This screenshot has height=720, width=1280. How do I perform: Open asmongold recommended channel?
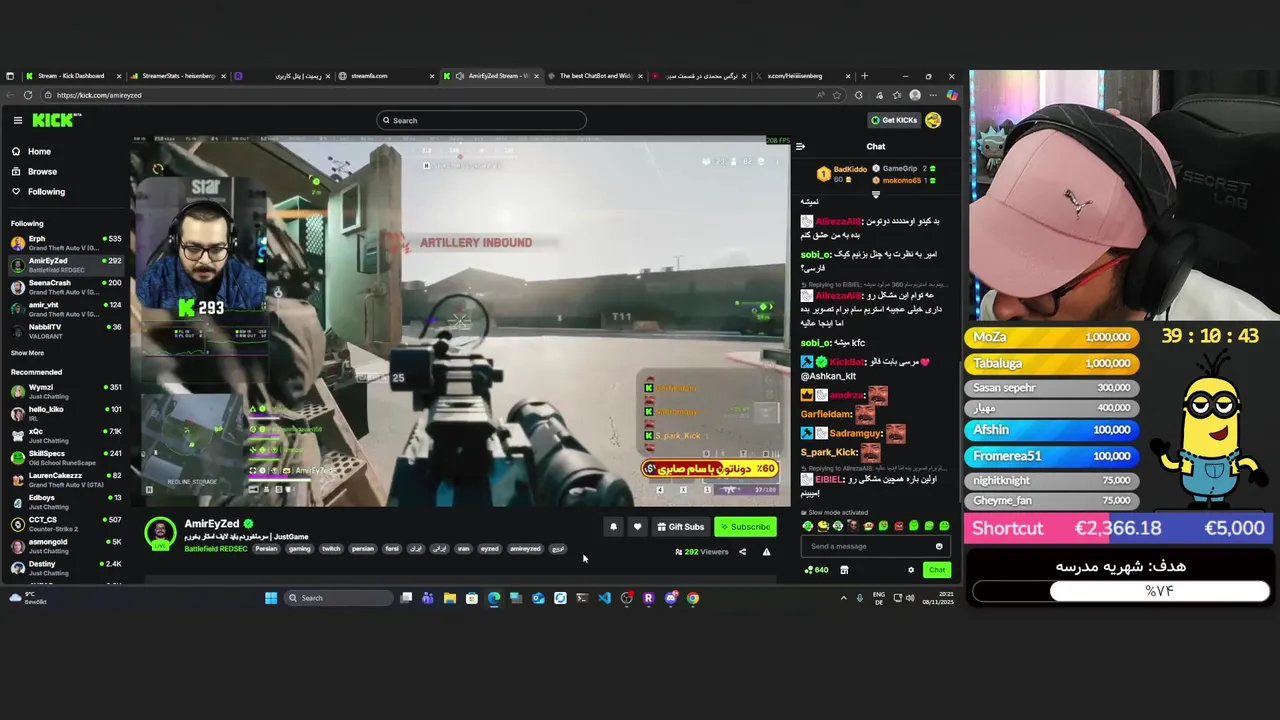click(65, 545)
